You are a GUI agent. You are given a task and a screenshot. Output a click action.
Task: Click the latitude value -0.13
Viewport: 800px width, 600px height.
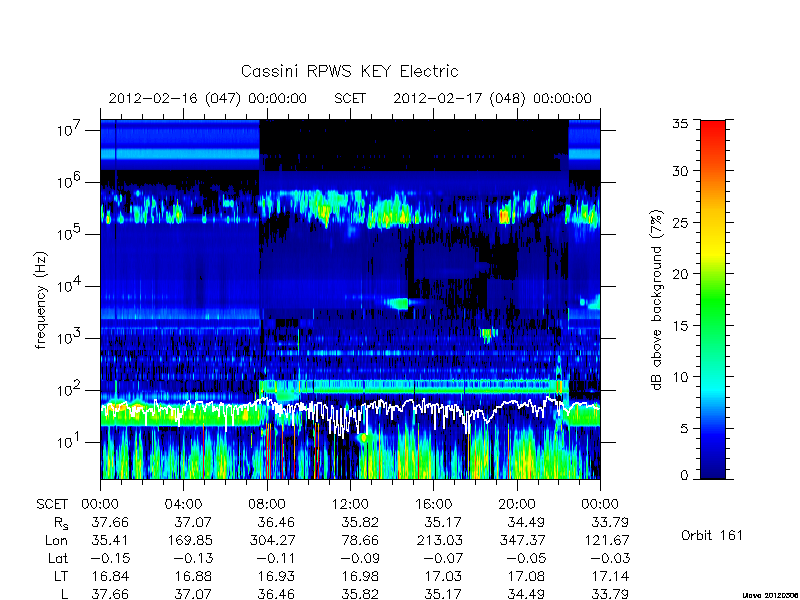point(193,559)
